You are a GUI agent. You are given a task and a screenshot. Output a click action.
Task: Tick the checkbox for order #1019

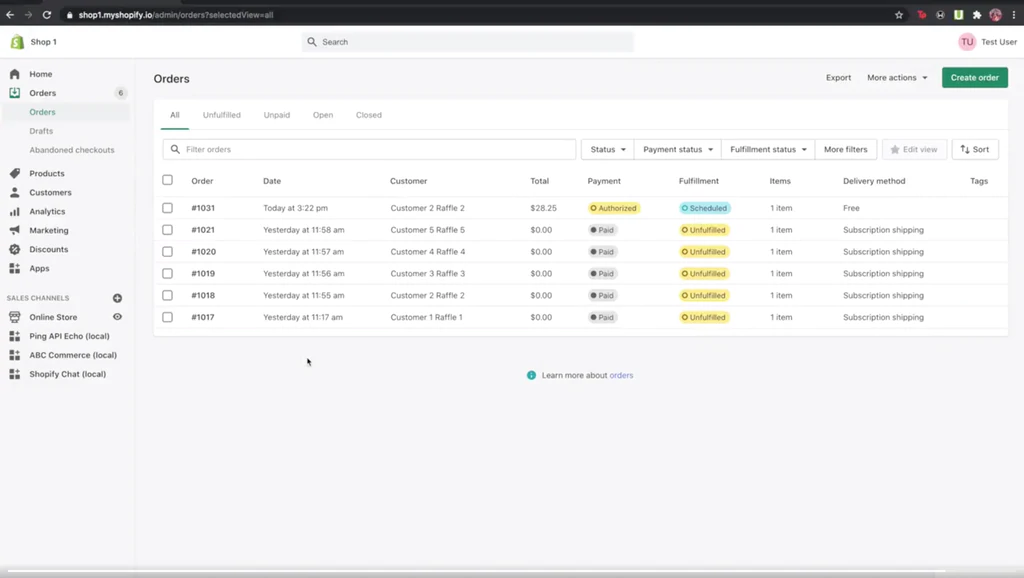[x=167, y=273]
